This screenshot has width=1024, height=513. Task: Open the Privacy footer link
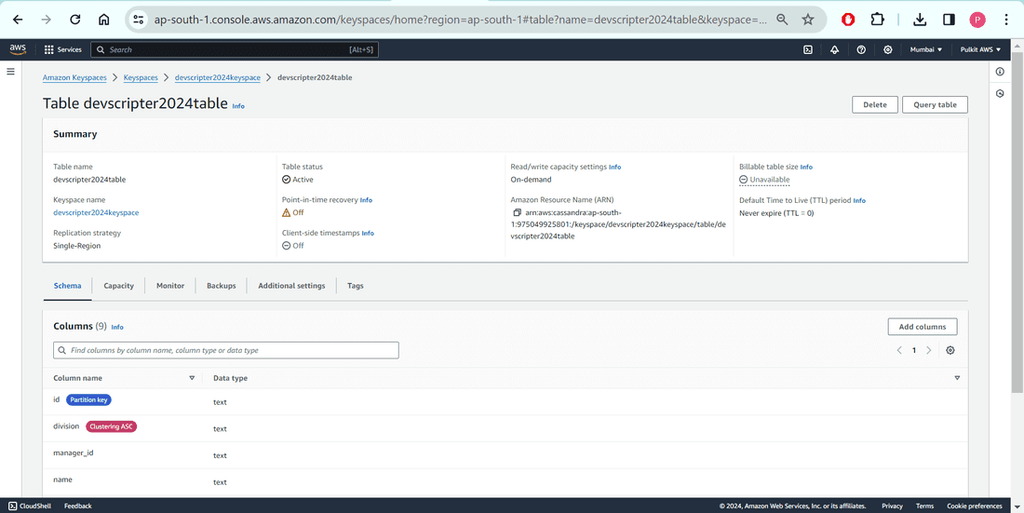[x=891, y=506]
